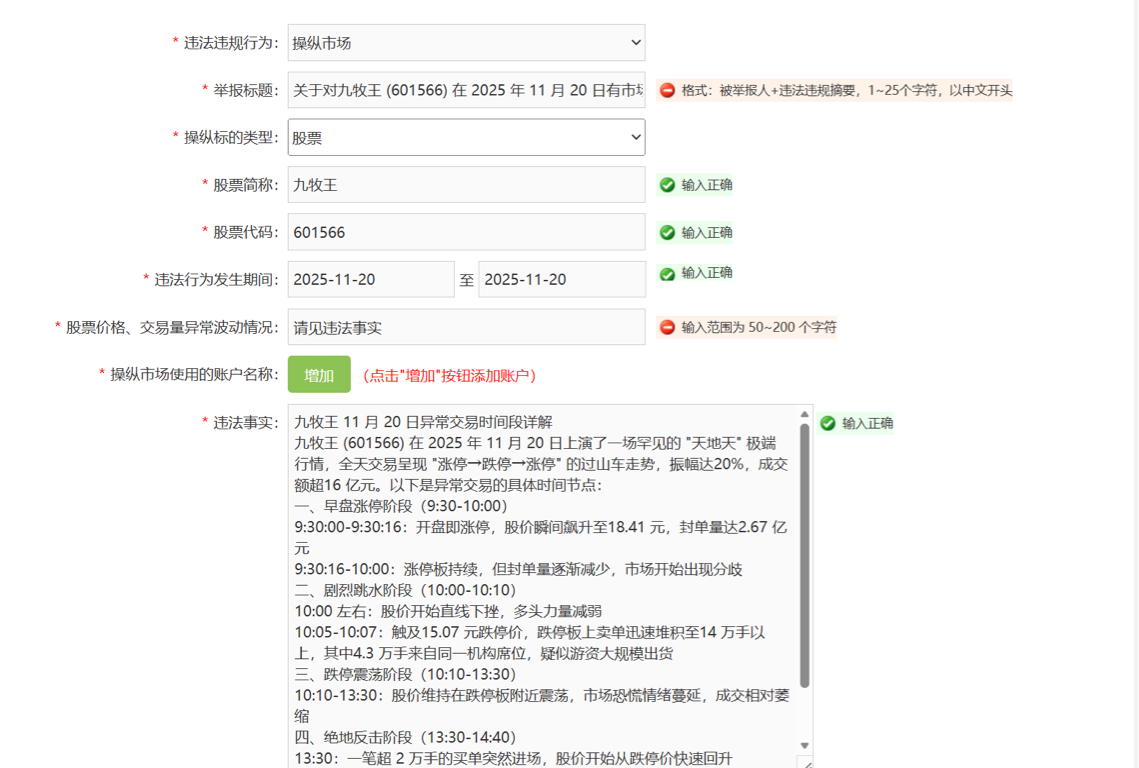
Task: Click the red error icon beside 输入范围为 50~200 个字符
Action: (667, 327)
